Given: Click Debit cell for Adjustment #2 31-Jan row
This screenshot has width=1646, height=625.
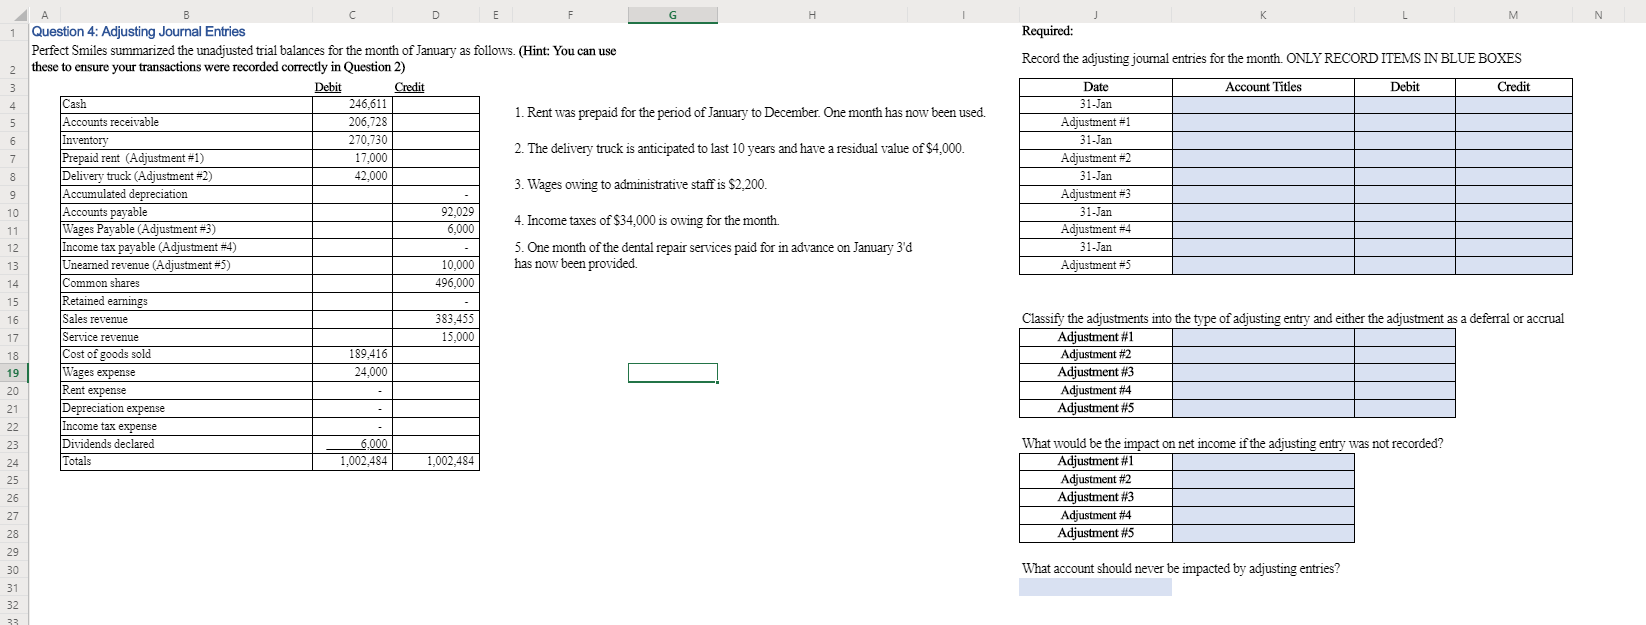Looking at the screenshot, I should [1404, 141].
